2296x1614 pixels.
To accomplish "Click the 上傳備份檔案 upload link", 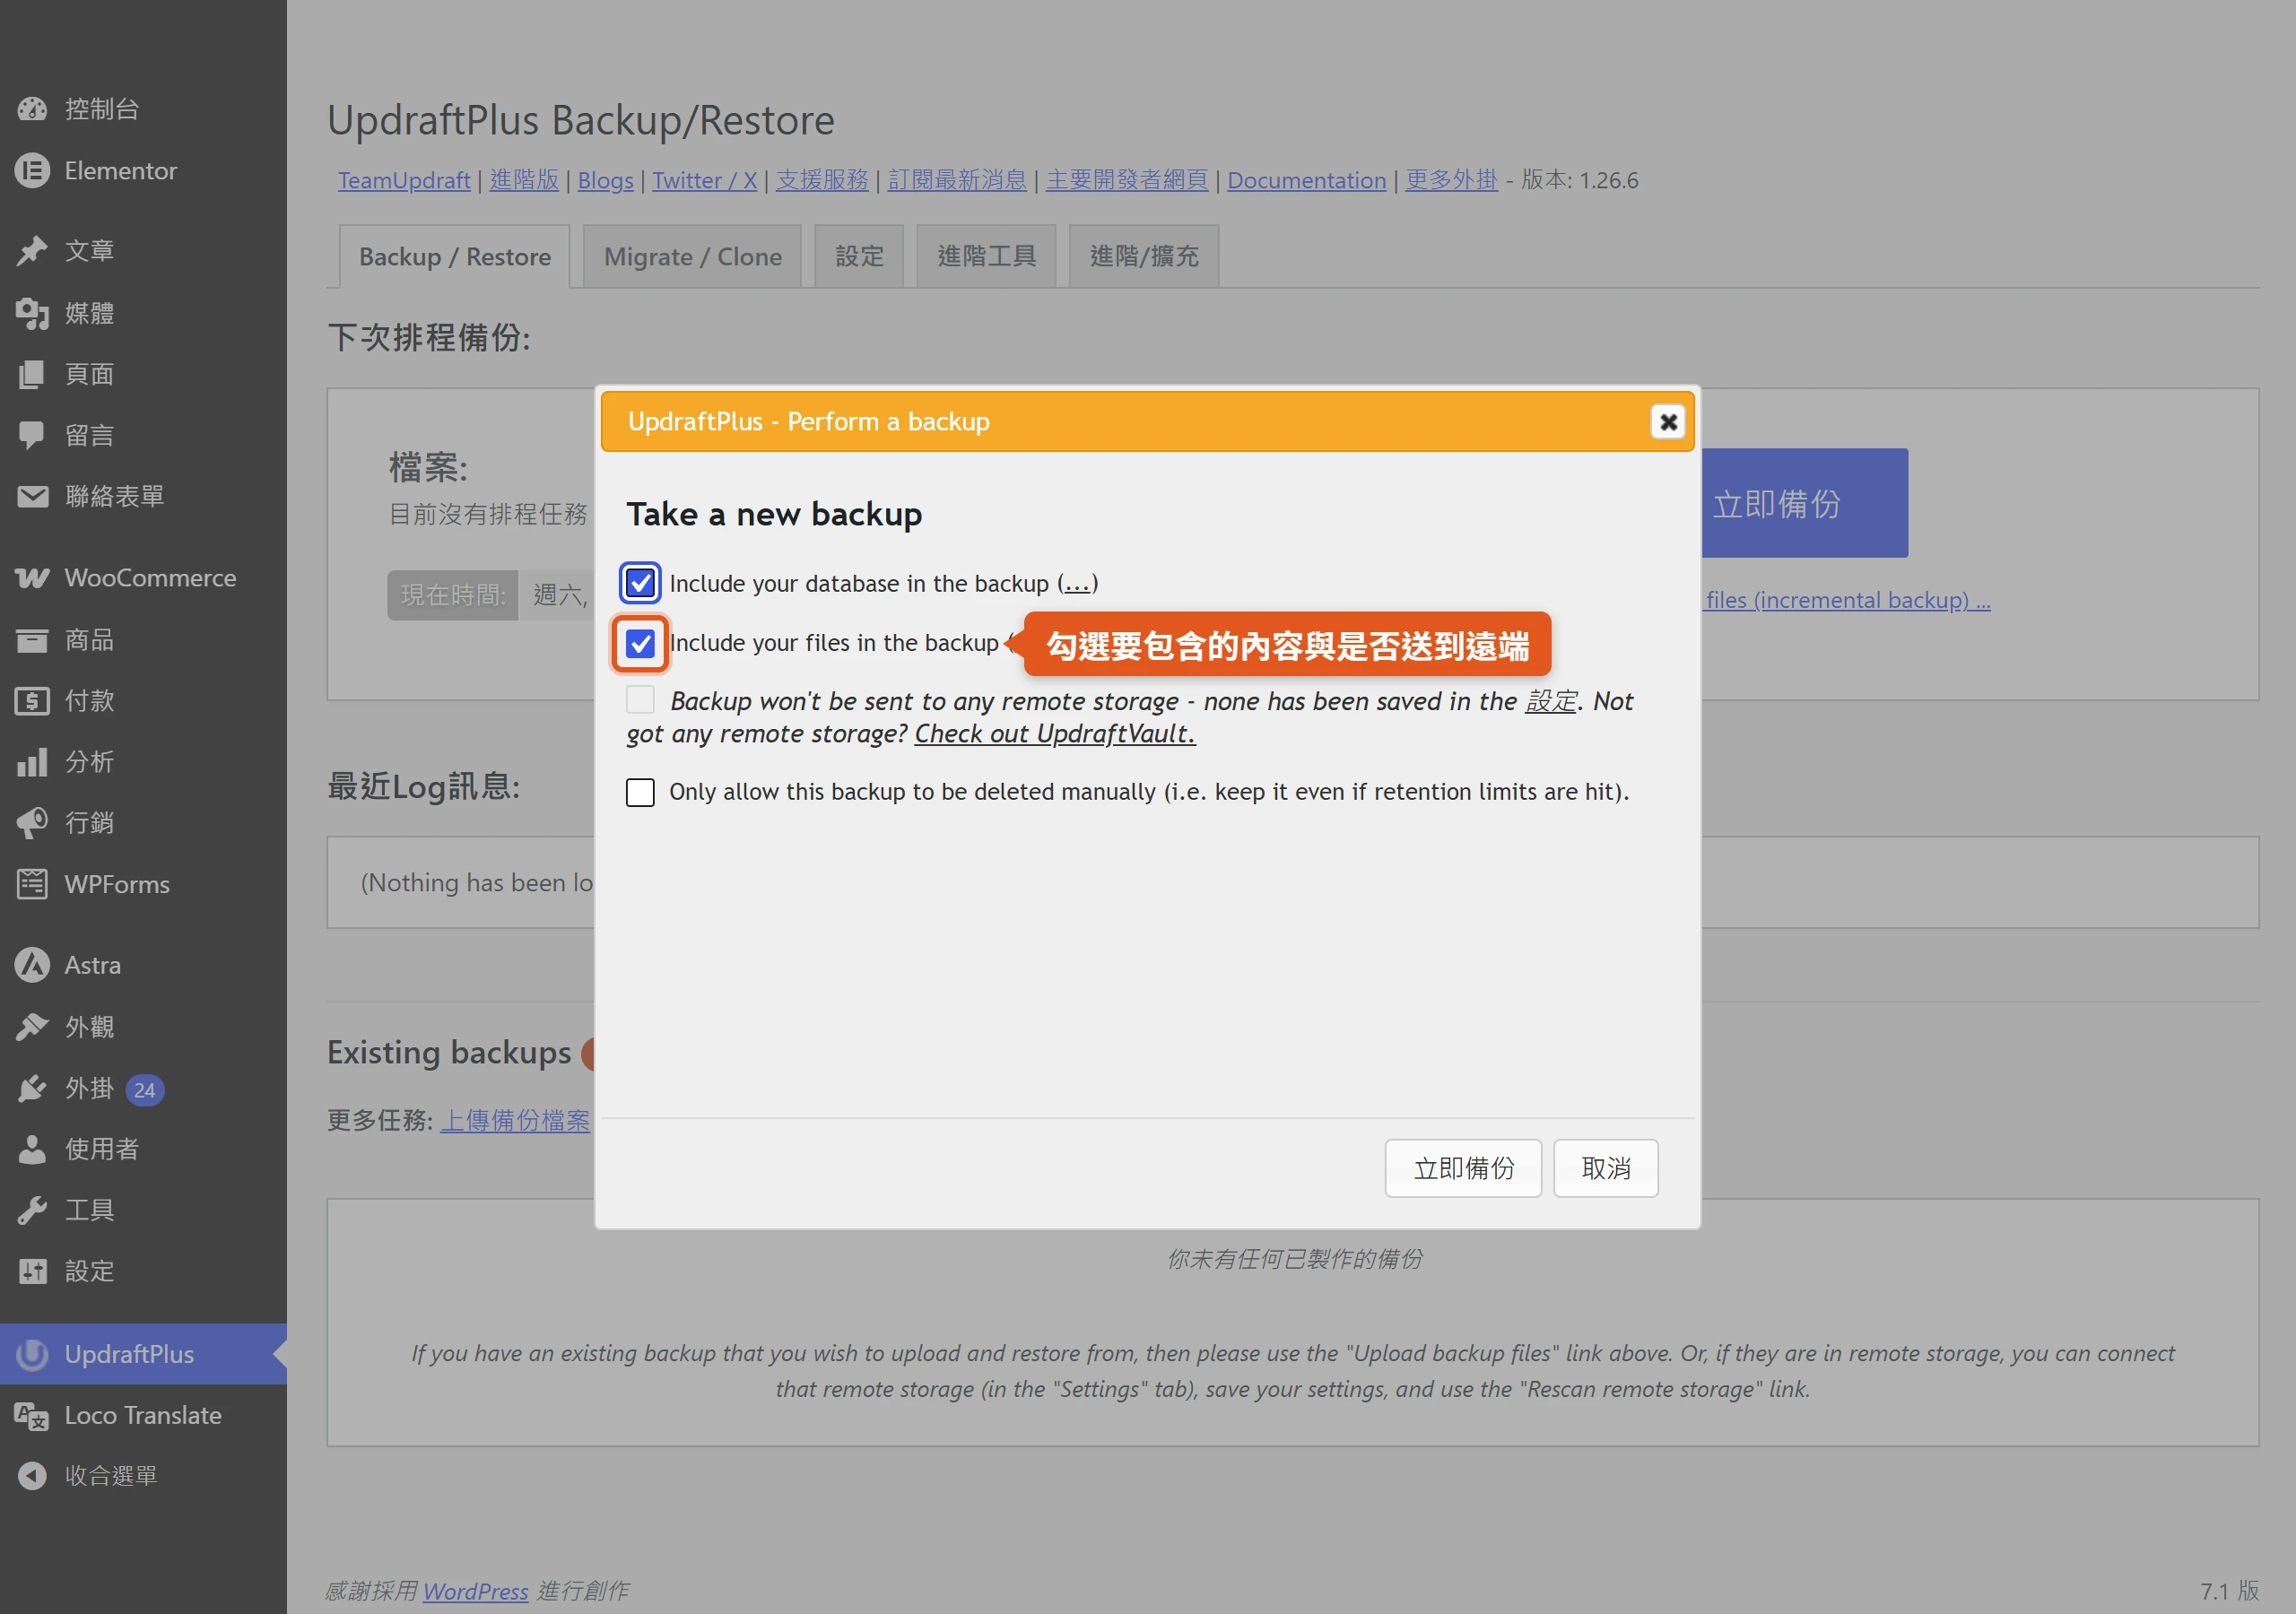I will 515,1120.
